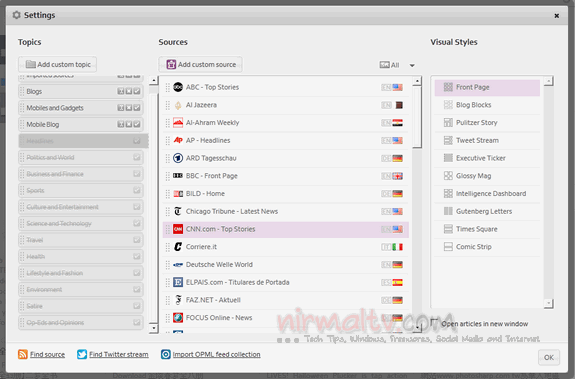575x379 pixels.
Task: Select the Tweet Stream visual style
Action: coord(487,140)
